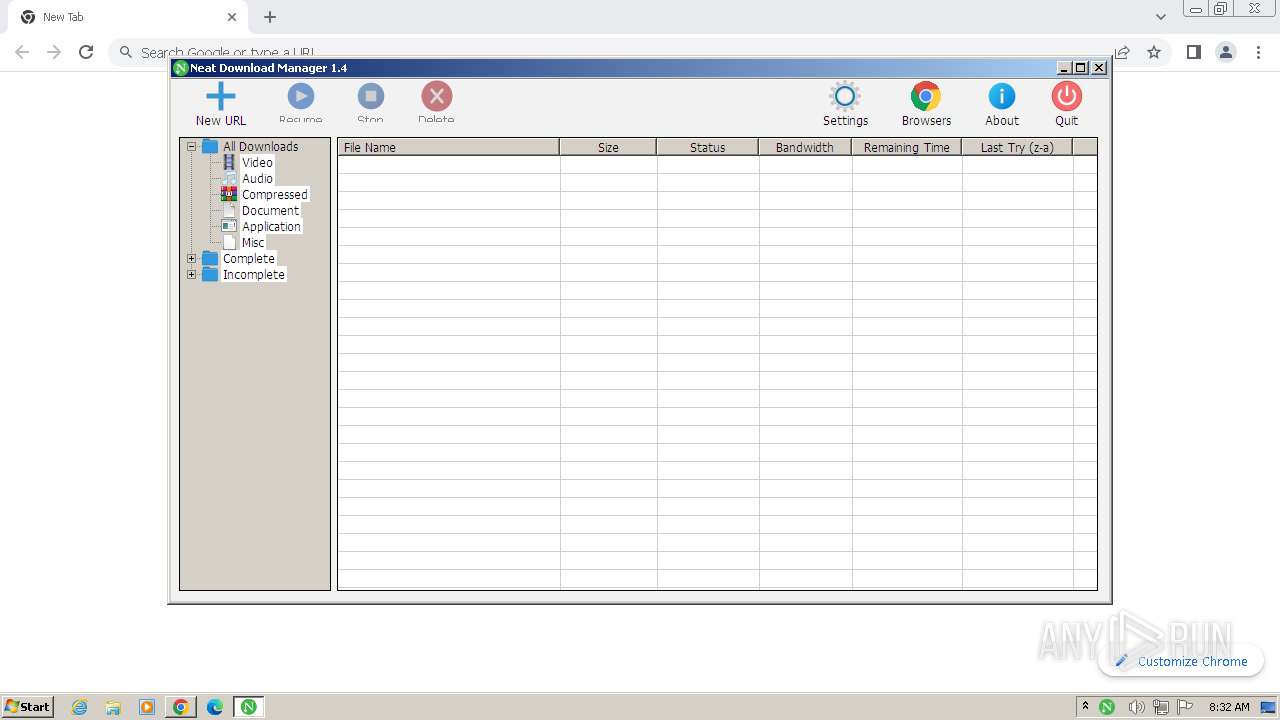Select the Complete folder
The height and width of the screenshot is (720, 1280).
[x=248, y=258]
